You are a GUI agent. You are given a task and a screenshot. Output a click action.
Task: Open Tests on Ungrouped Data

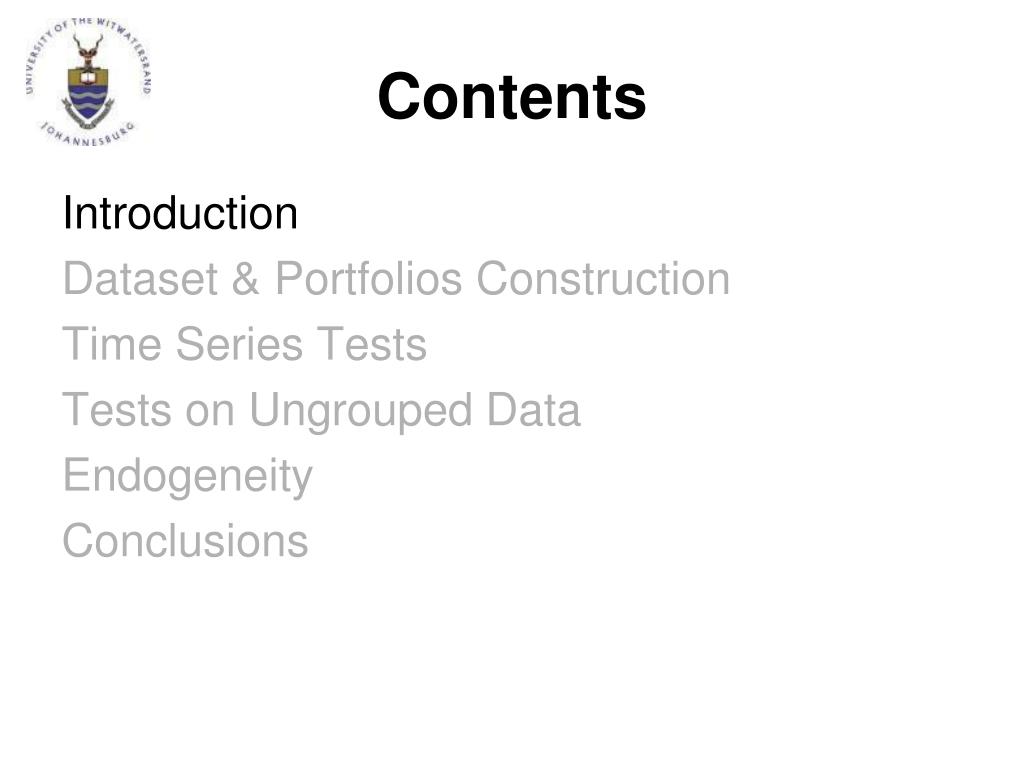[321, 411]
